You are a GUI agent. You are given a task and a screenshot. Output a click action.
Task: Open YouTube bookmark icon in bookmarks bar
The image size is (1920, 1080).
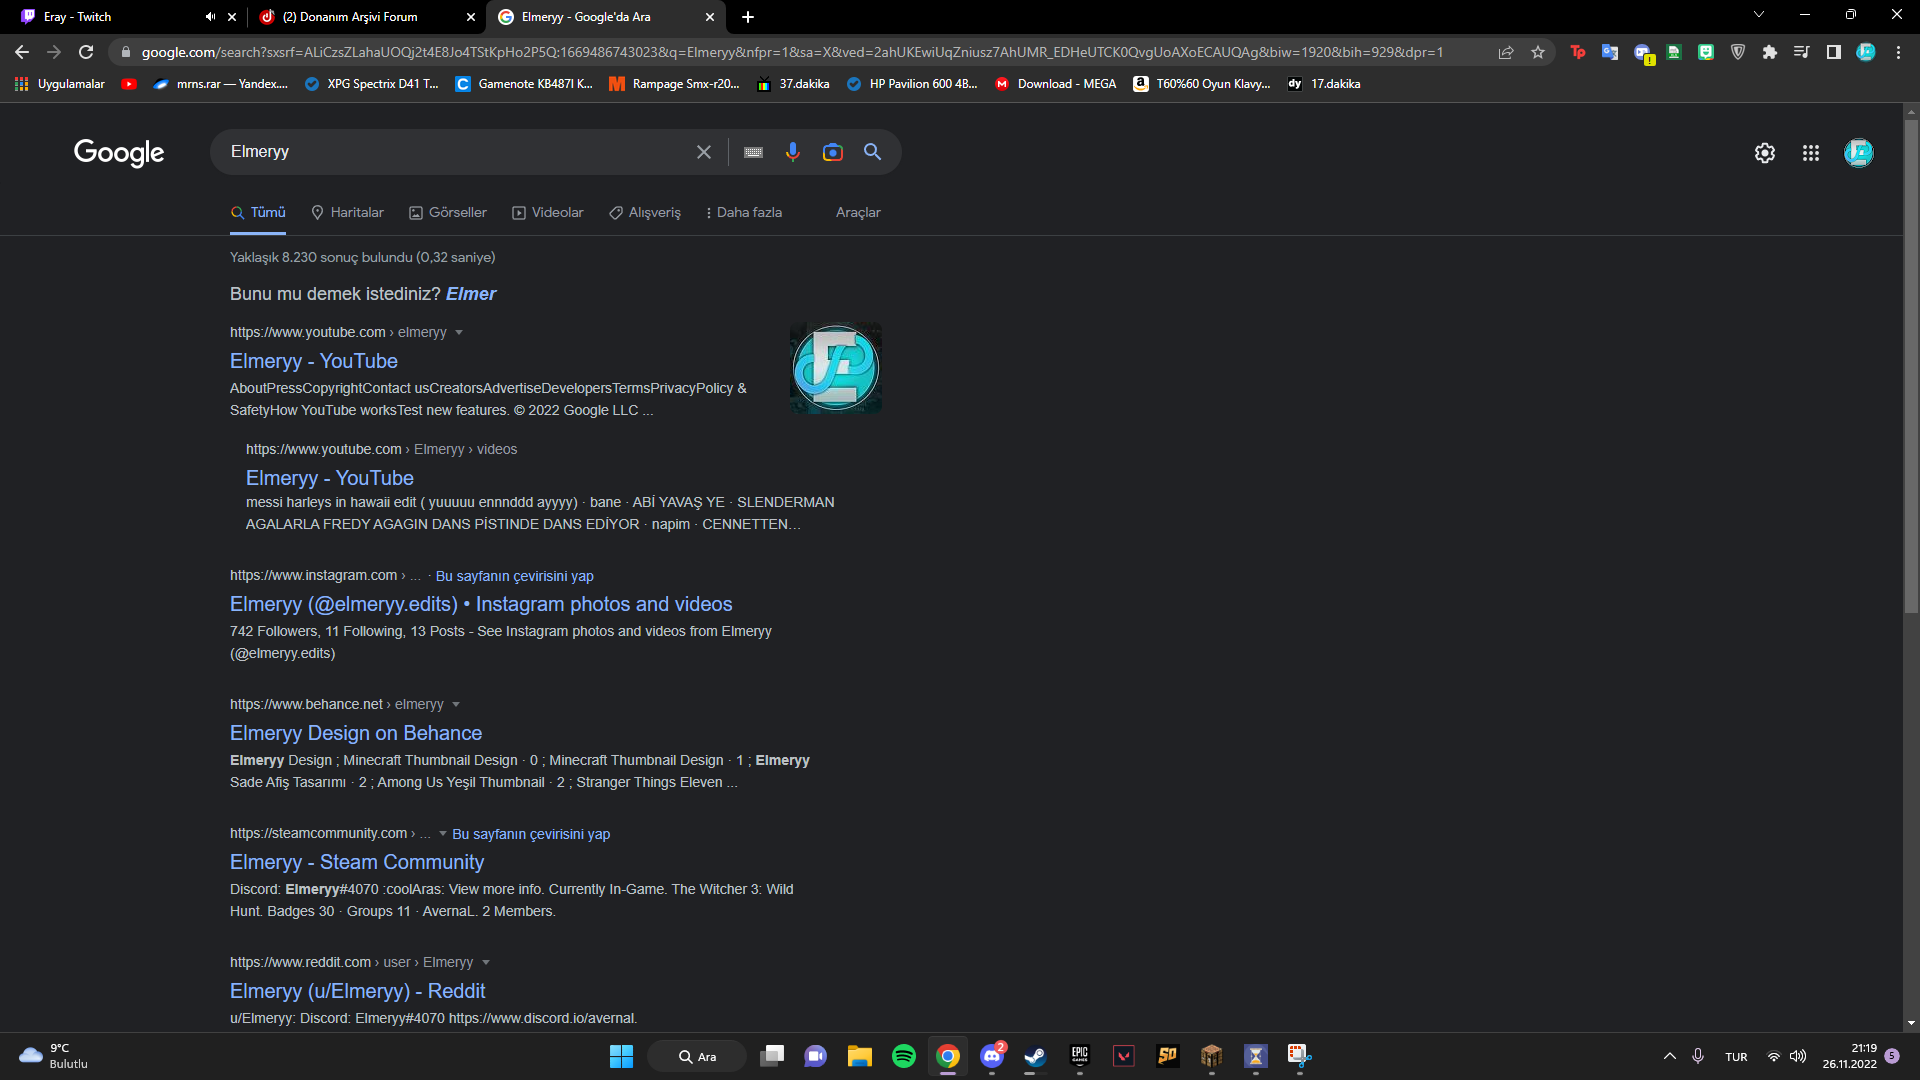[129, 84]
